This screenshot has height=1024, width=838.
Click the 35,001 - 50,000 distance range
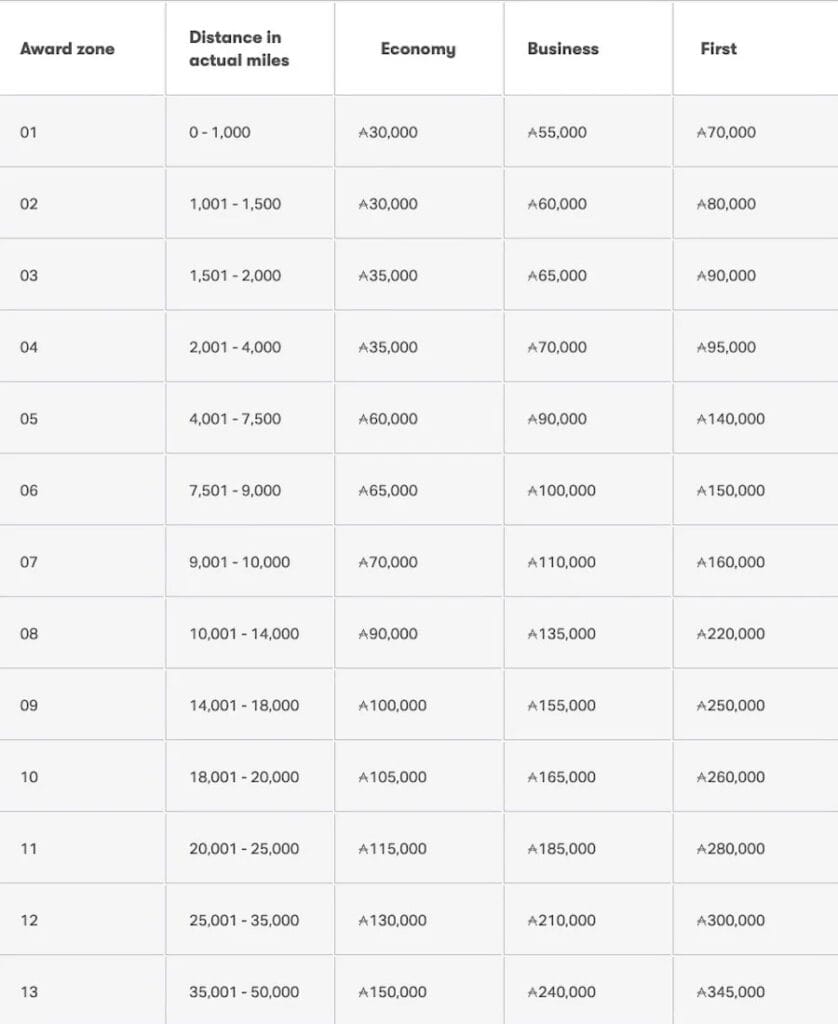pos(244,992)
